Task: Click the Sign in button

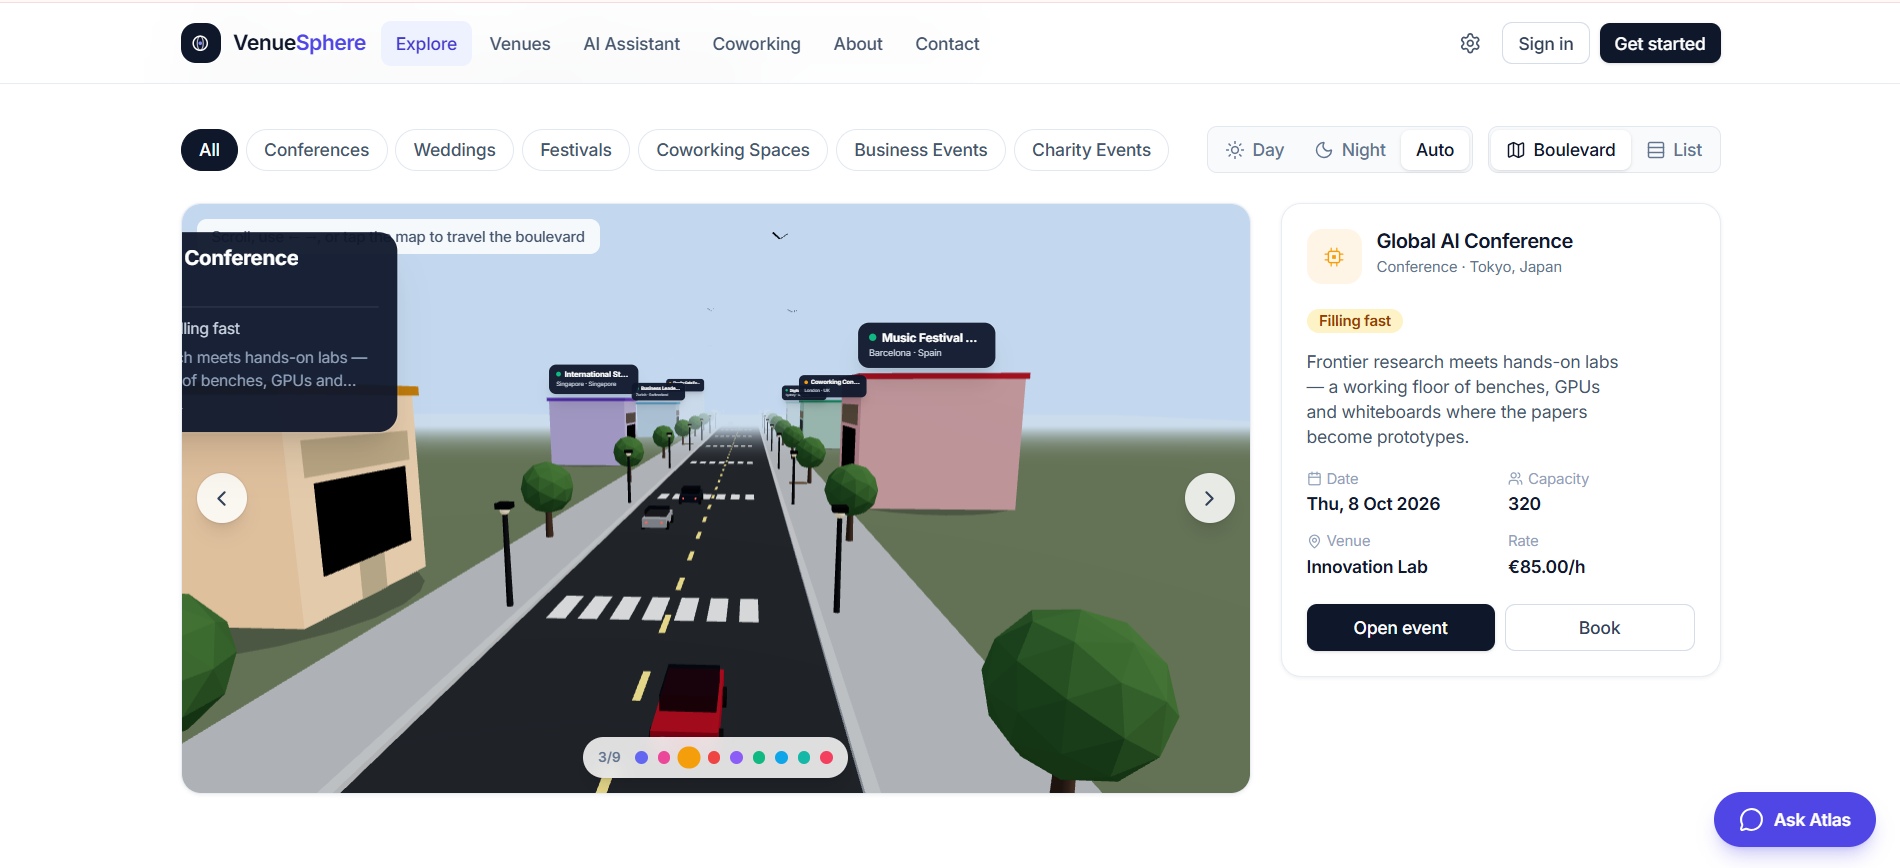Action: [1546, 43]
